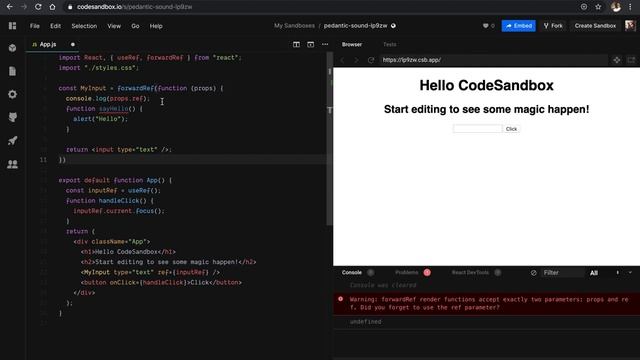
Task: Open Chrome three-dot menu
Action: (631, 7)
